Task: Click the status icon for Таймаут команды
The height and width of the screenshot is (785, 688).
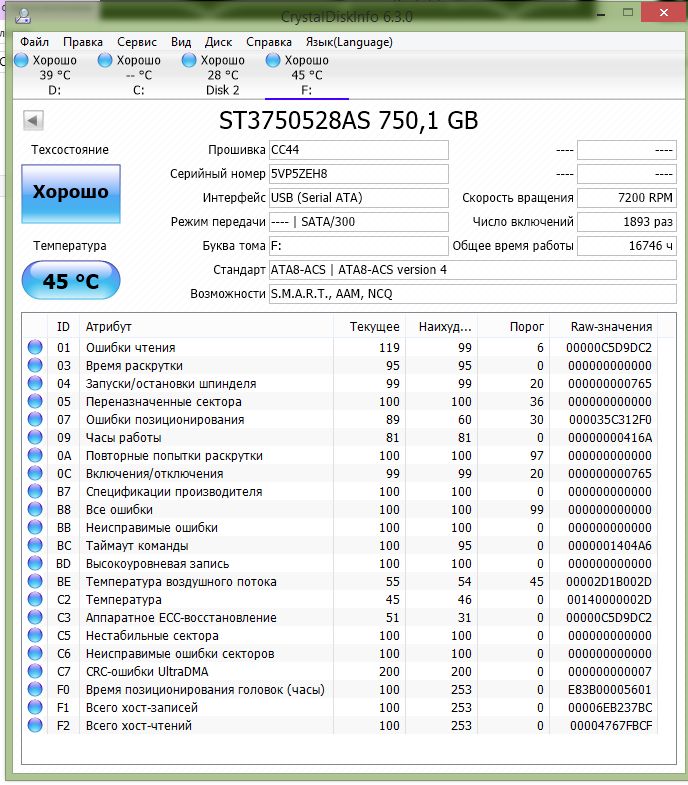Action: coord(35,545)
